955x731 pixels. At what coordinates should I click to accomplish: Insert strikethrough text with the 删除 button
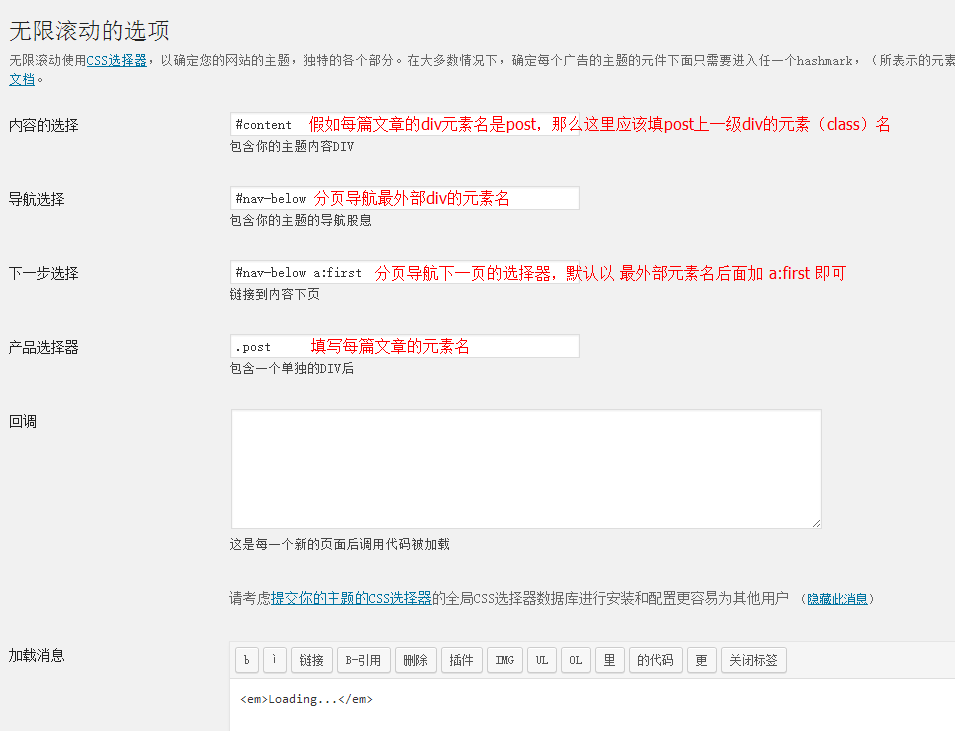click(415, 660)
